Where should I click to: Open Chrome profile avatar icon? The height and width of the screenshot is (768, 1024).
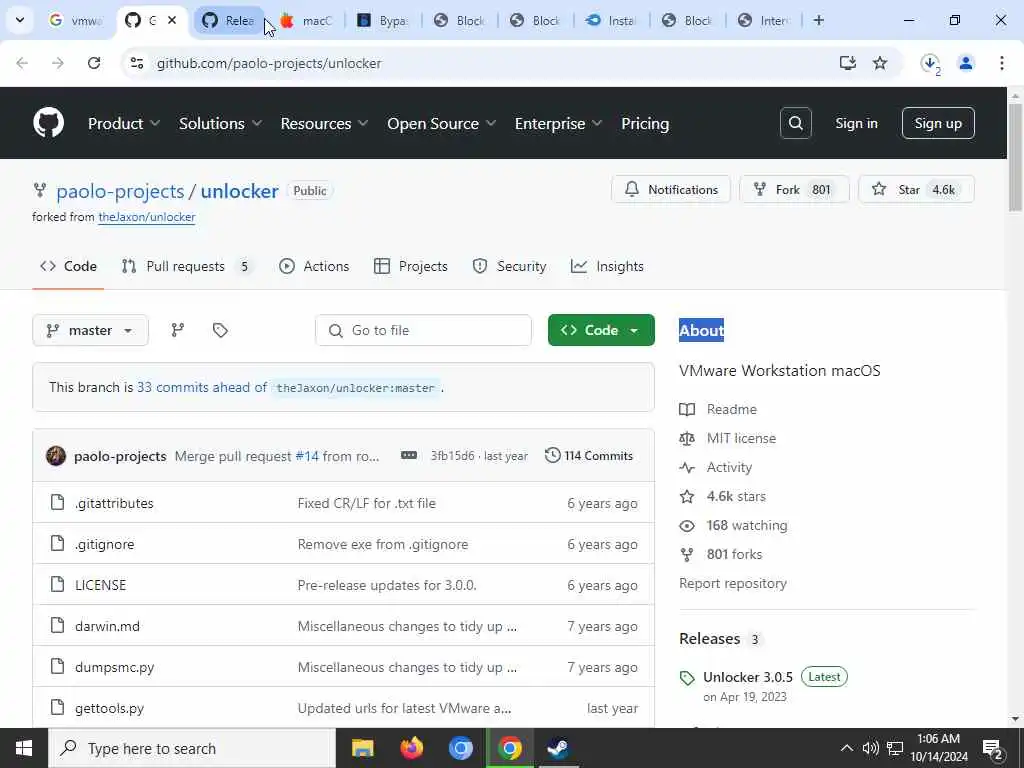pos(965,63)
